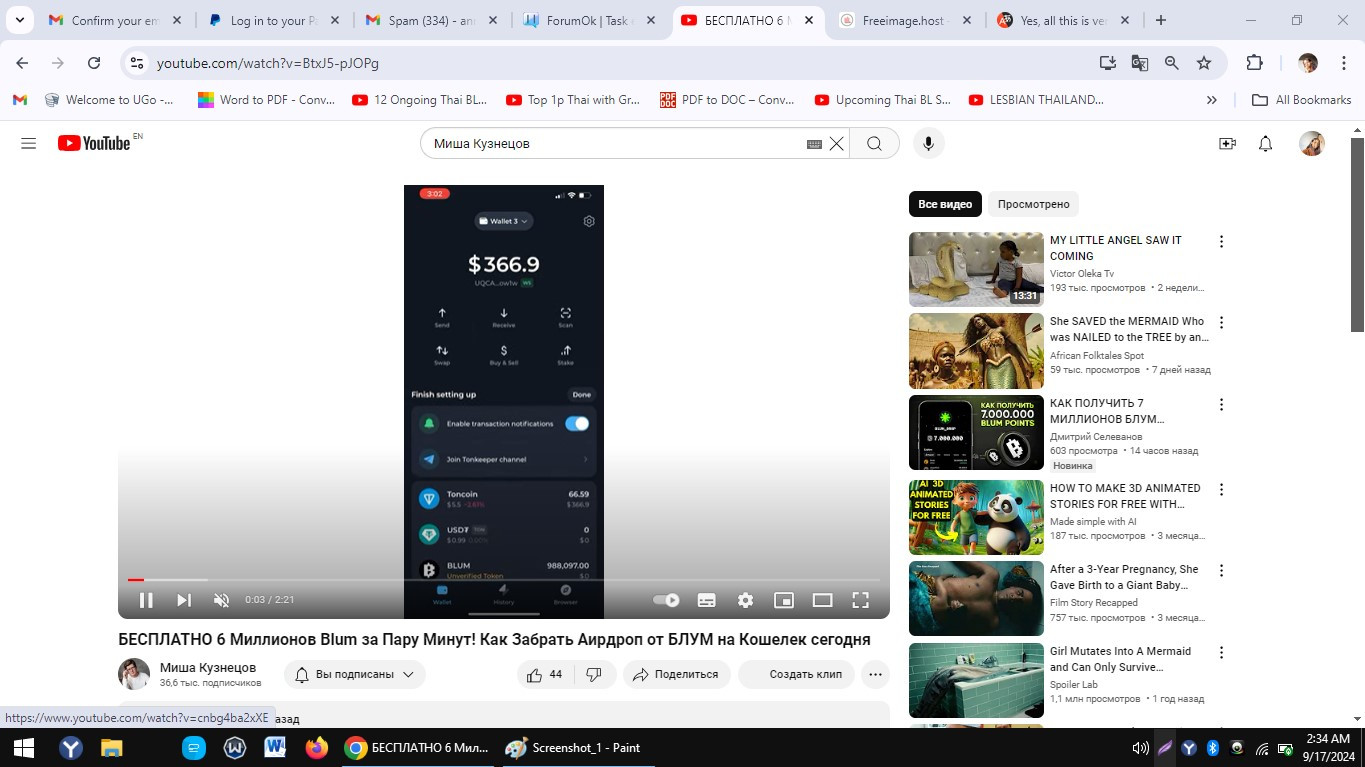The image size is (1365, 767).
Task: Expand hidden bookmarks chevron
Action: point(1212,100)
